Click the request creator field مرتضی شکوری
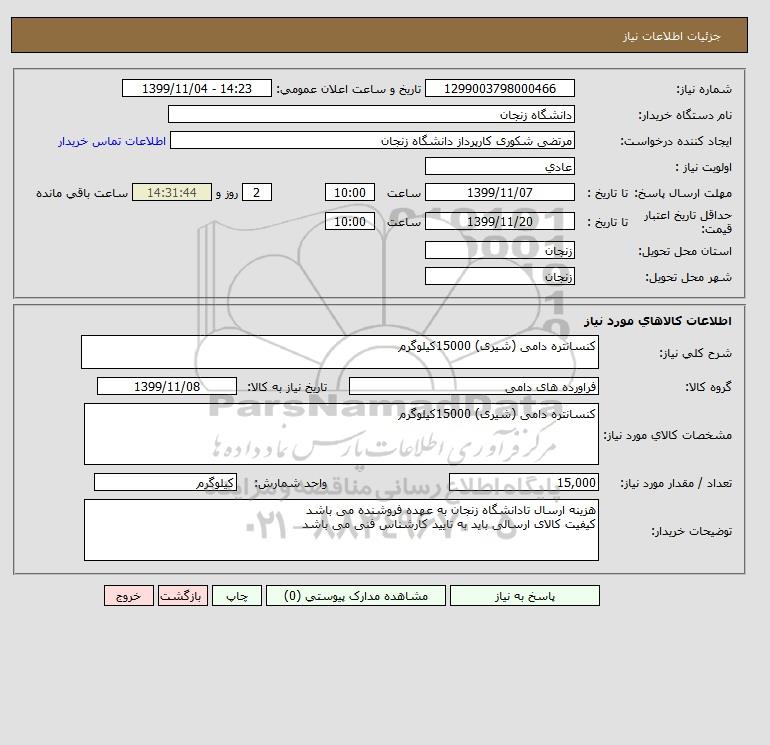770x745 pixels. (x=372, y=140)
